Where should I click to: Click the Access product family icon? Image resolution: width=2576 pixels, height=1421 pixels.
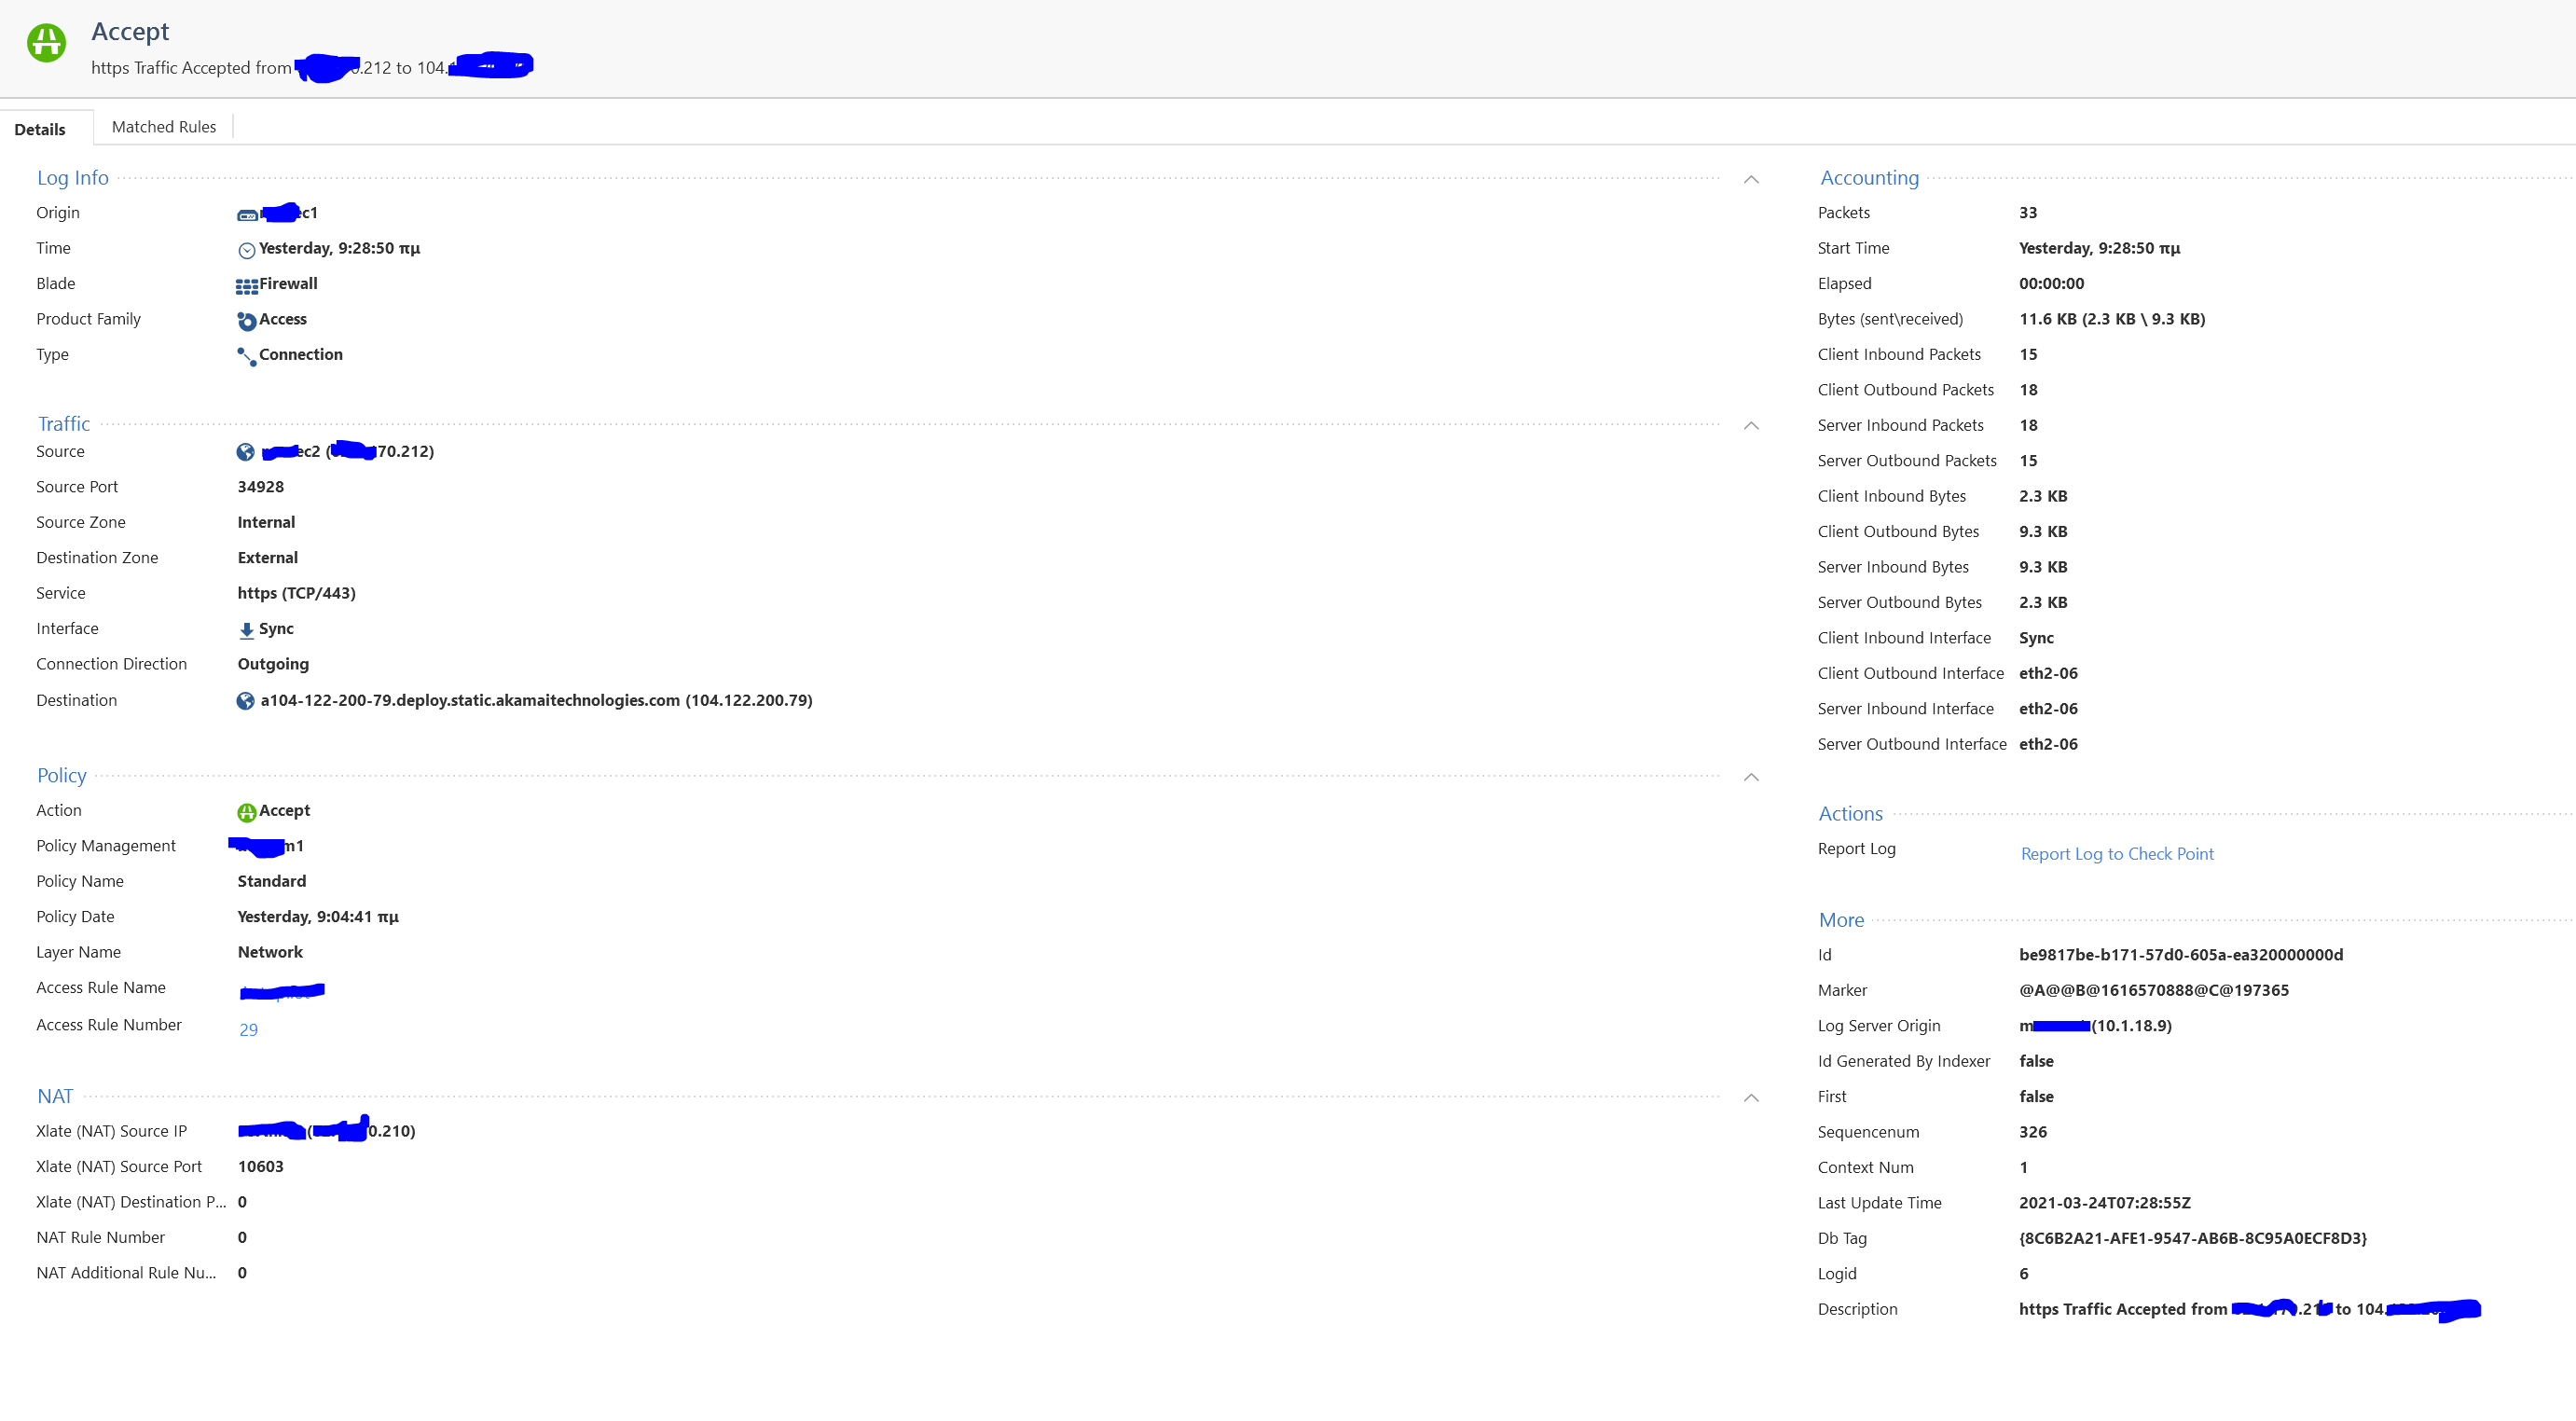point(247,321)
